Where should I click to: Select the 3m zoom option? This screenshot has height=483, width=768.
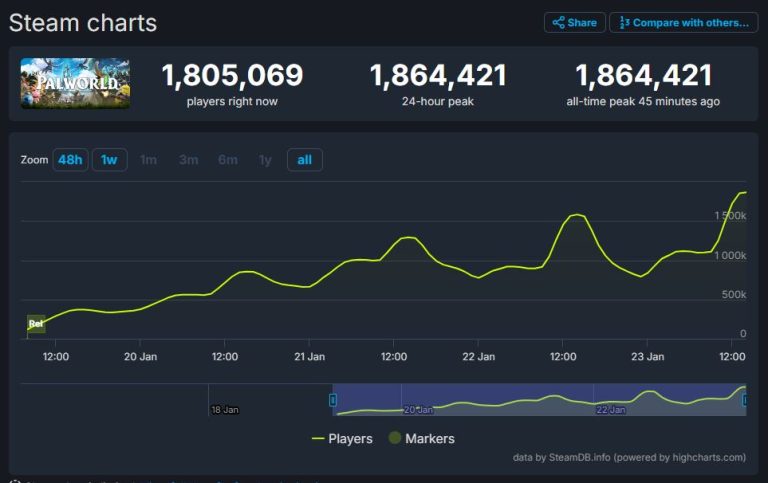[x=189, y=160]
